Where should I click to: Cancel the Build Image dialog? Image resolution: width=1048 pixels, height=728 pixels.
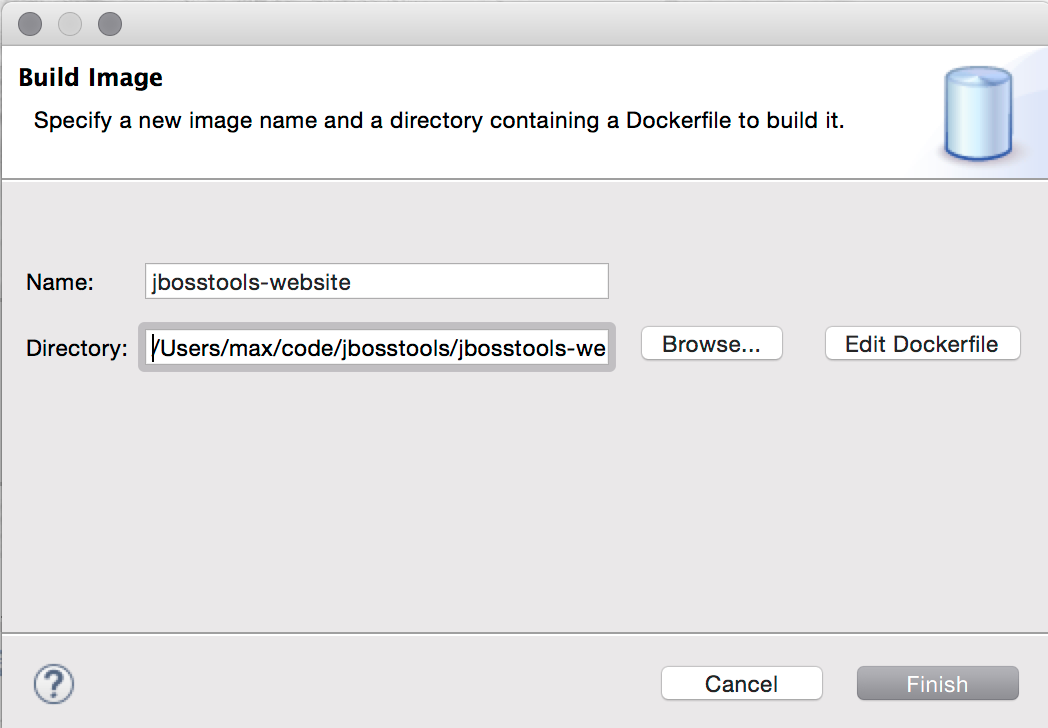(x=741, y=684)
